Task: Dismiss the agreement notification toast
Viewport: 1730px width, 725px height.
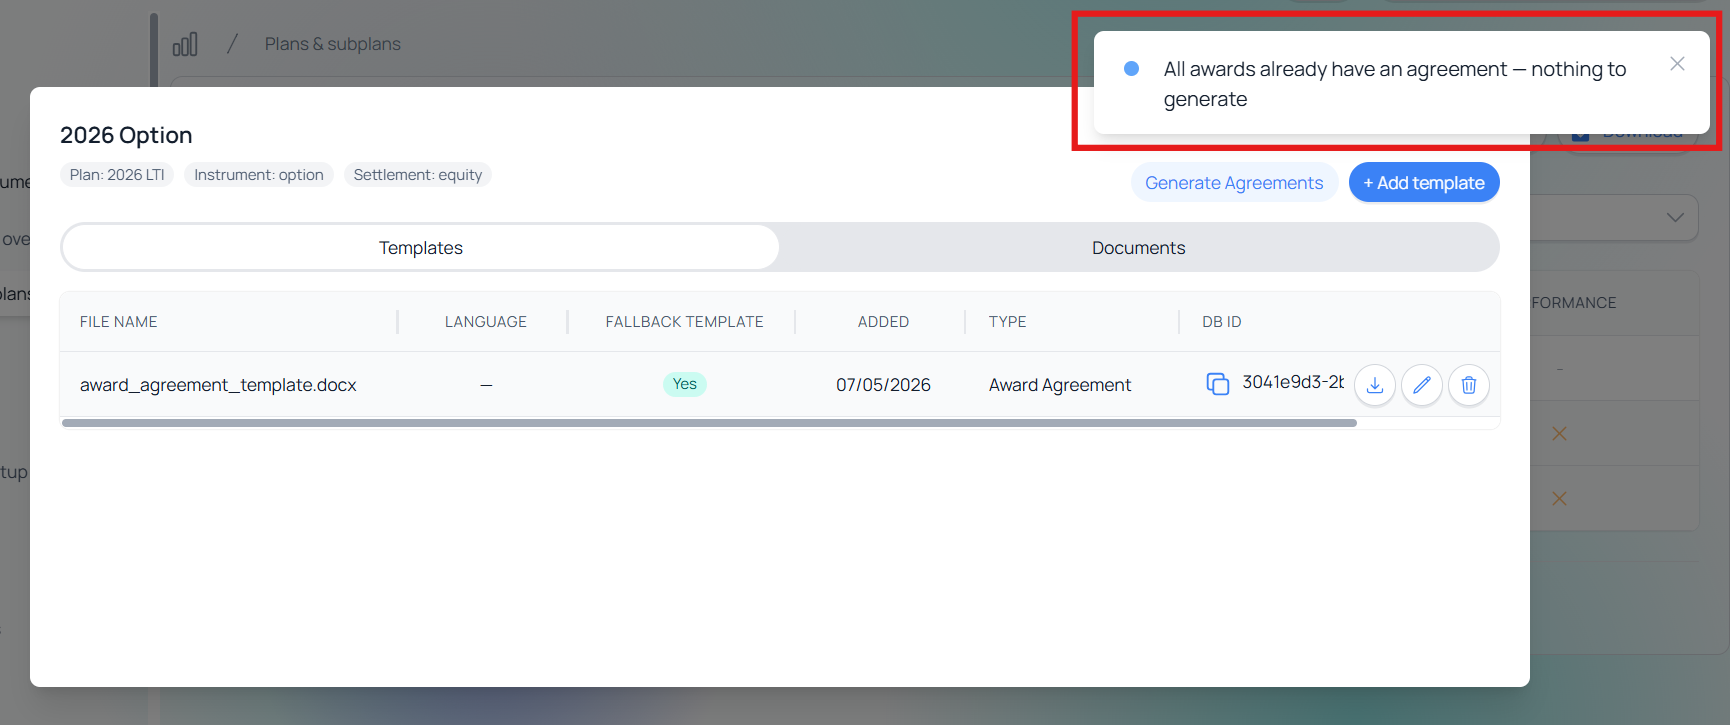Action: [1677, 64]
